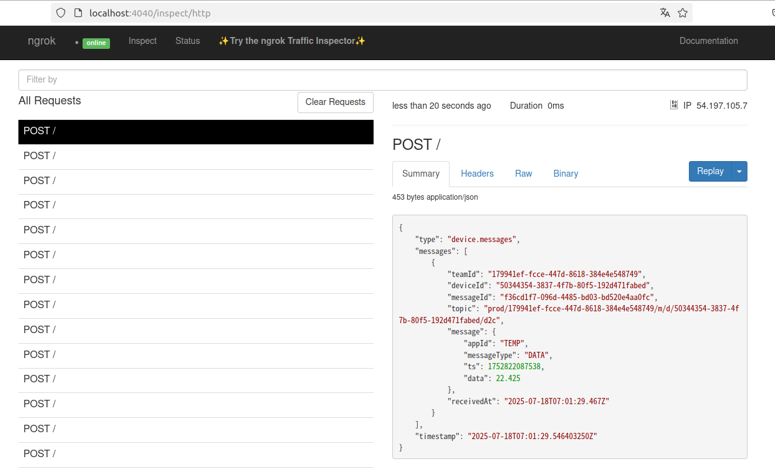Click the "453 bytes application/json" text
775x471 pixels.
[435, 197]
